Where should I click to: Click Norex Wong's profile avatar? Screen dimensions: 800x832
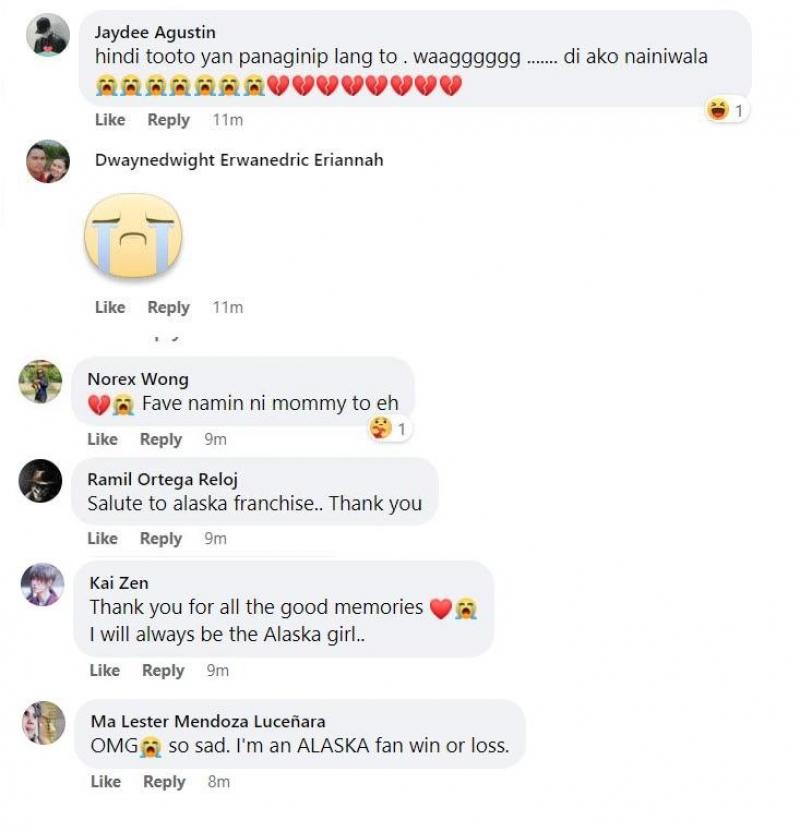click(40, 382)
